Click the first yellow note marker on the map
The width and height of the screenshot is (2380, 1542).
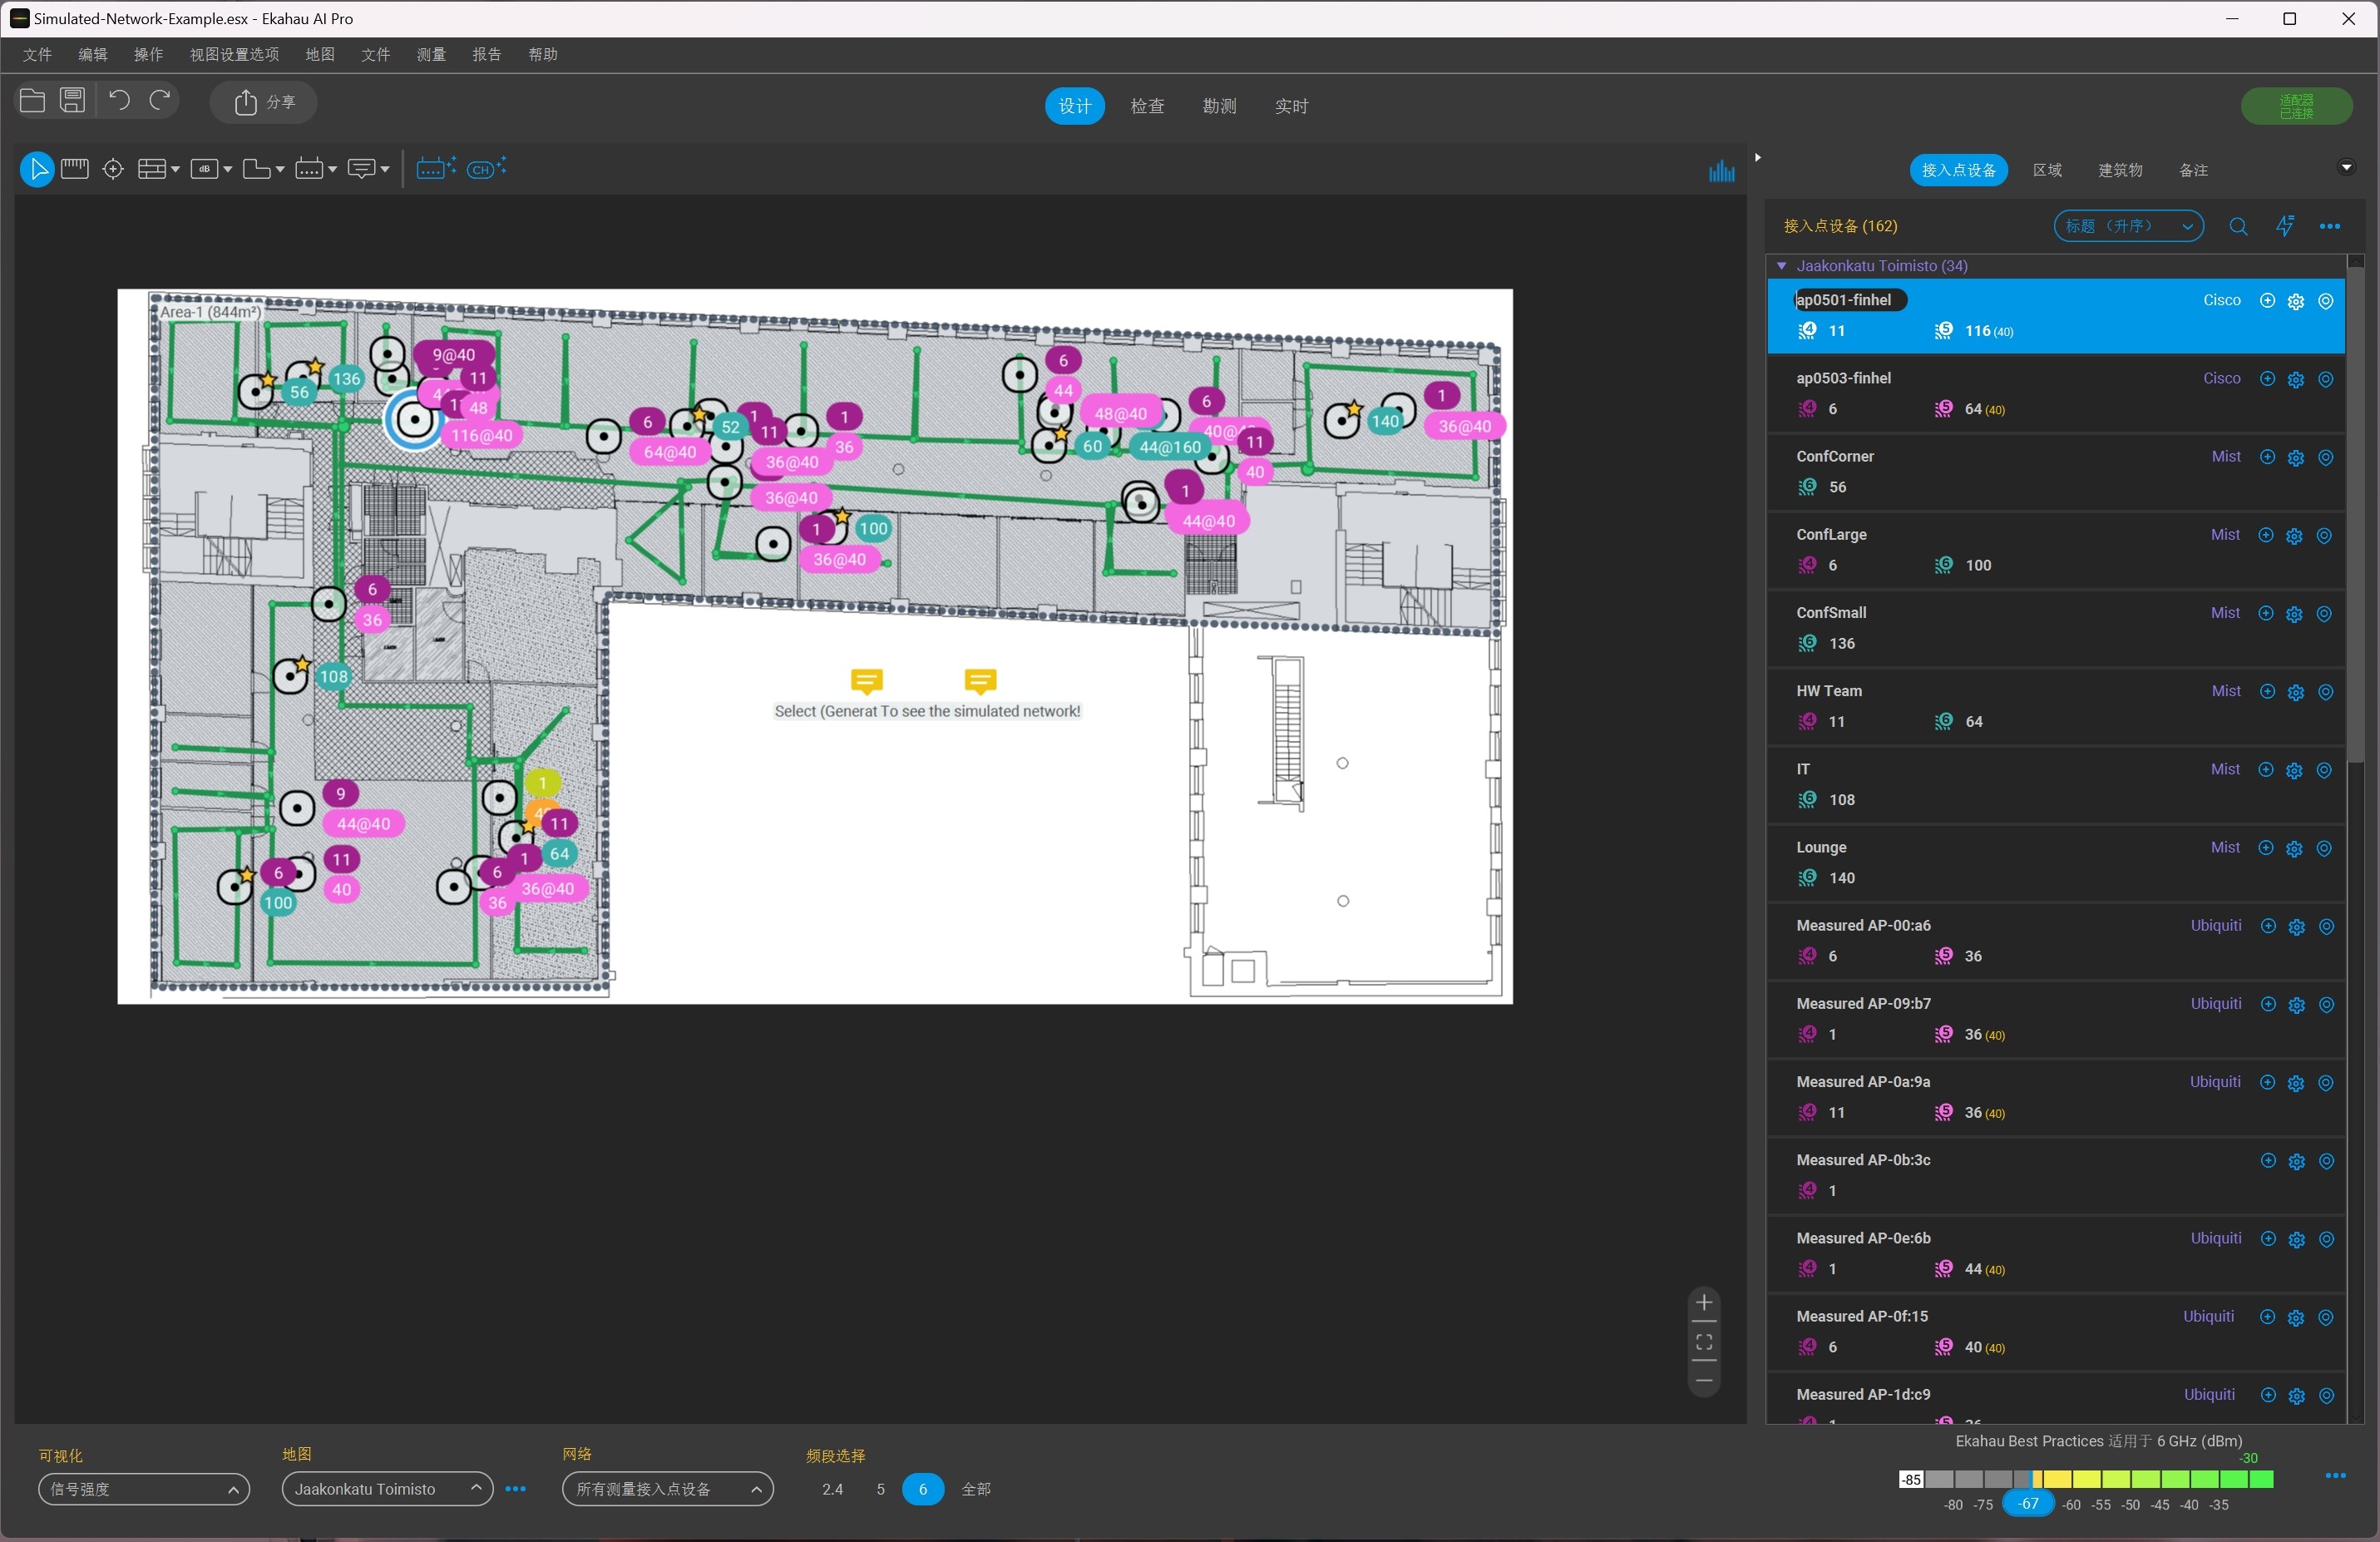(866, 681)
